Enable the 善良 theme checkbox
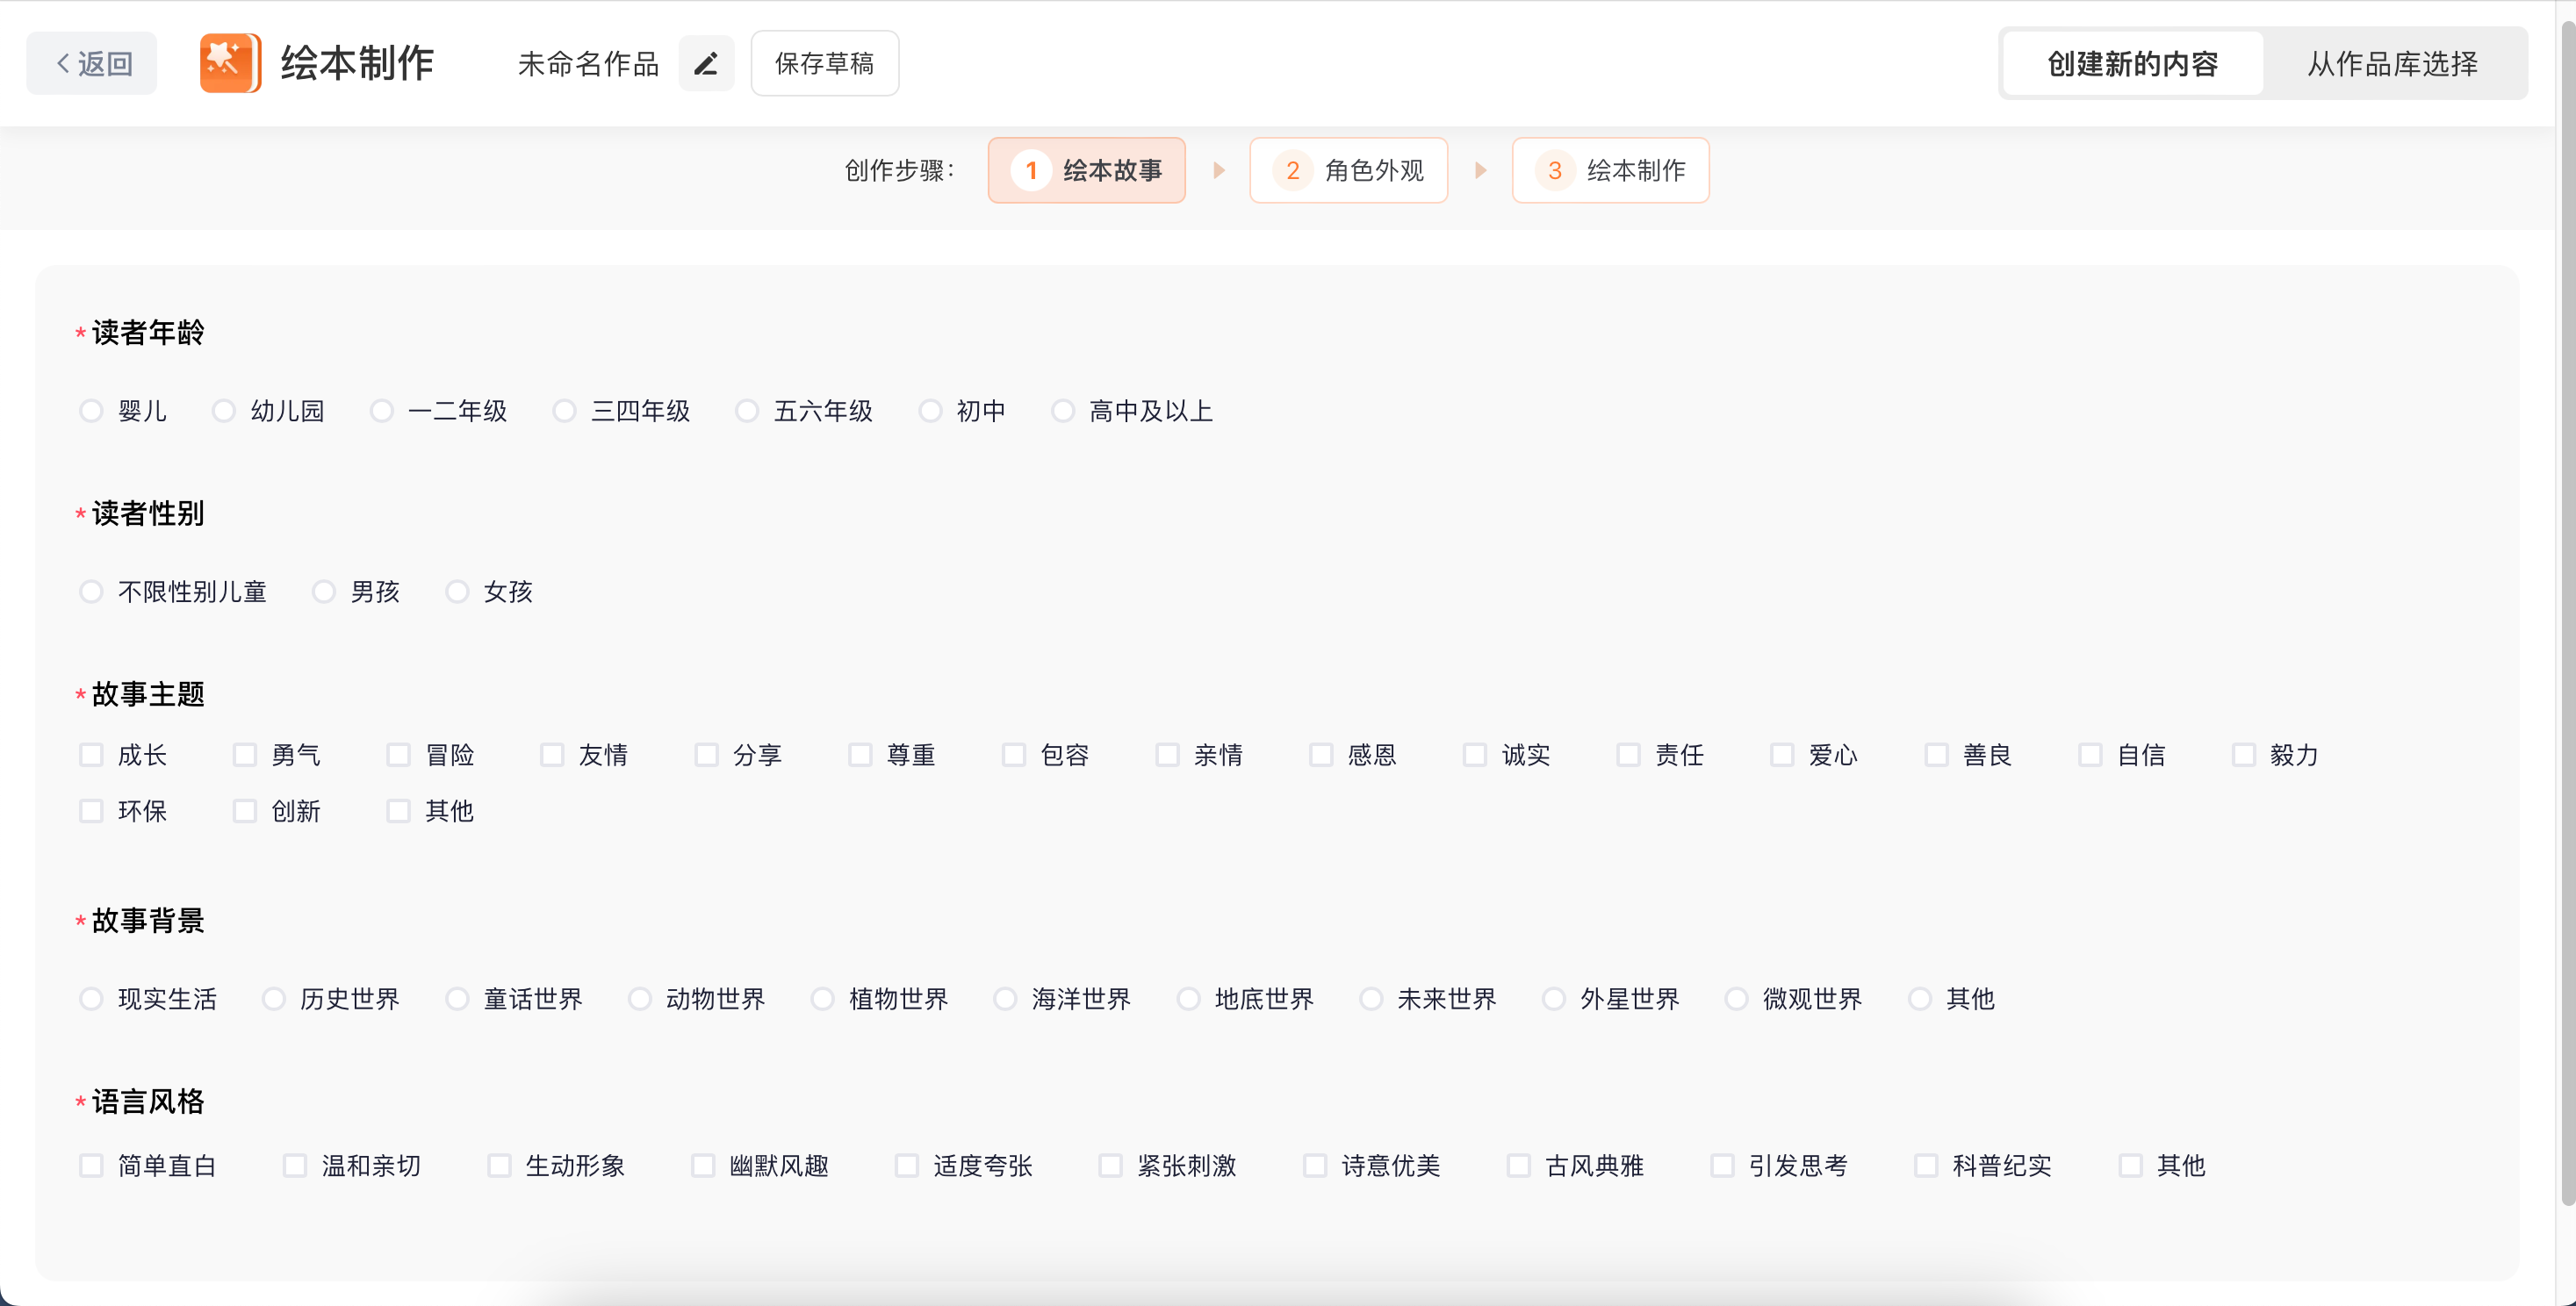The height and width of the screenshot is (1306, 2576). point(1937,755)
